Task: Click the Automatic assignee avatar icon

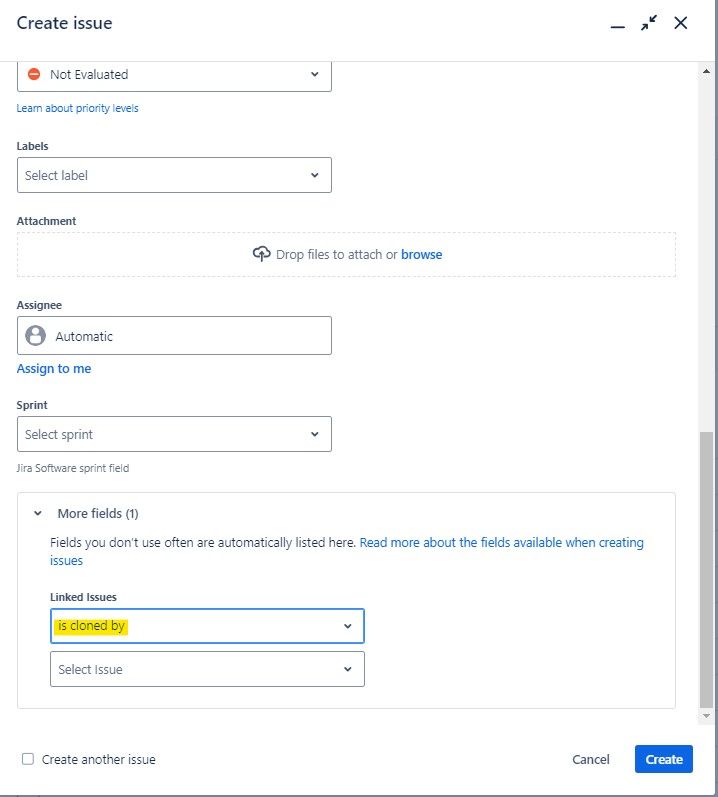Action: (36, 335)
